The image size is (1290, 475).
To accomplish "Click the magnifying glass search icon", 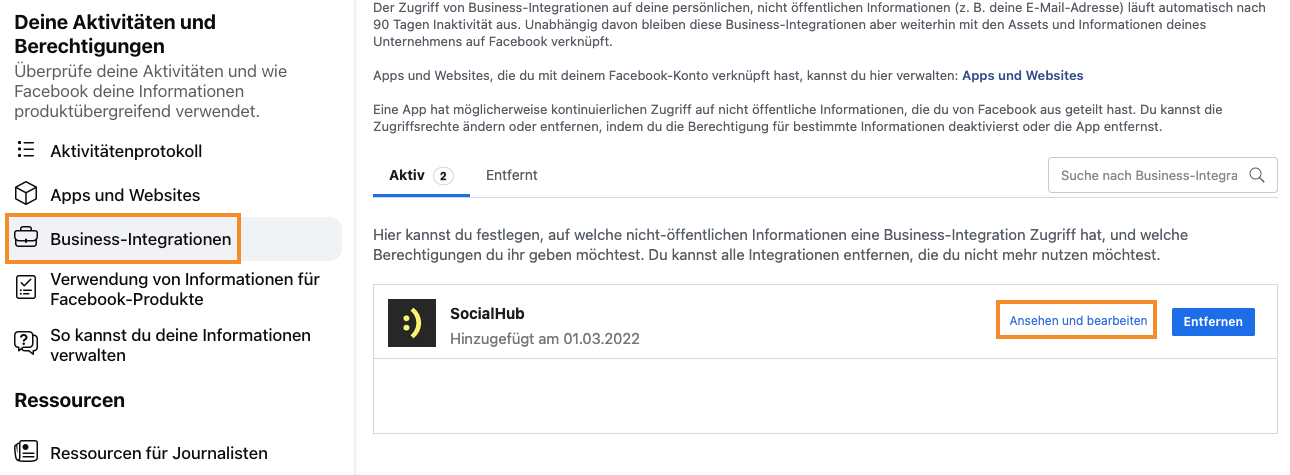I will pos(1257,175).
